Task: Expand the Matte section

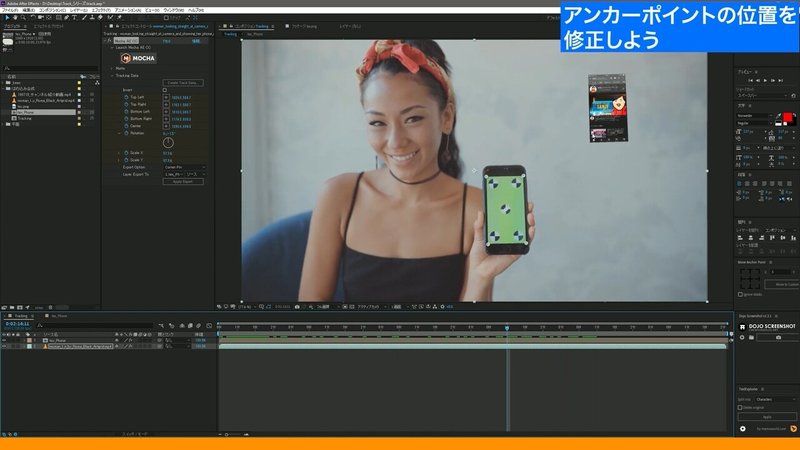Action: point(112,68)
